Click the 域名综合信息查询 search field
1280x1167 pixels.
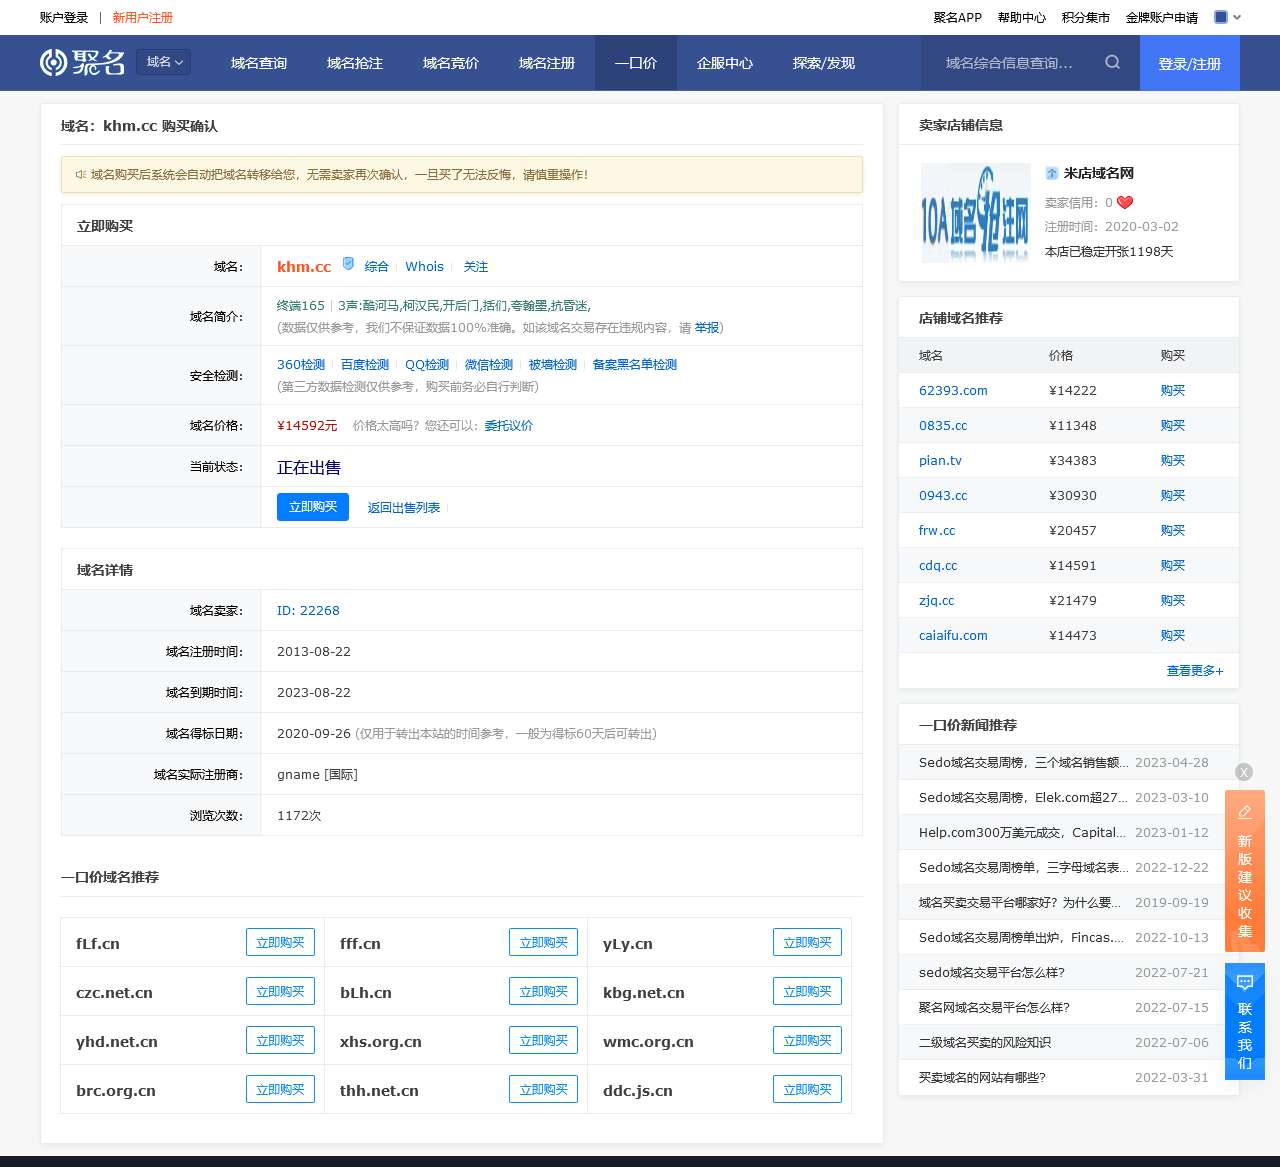(x=1010, y=63)
